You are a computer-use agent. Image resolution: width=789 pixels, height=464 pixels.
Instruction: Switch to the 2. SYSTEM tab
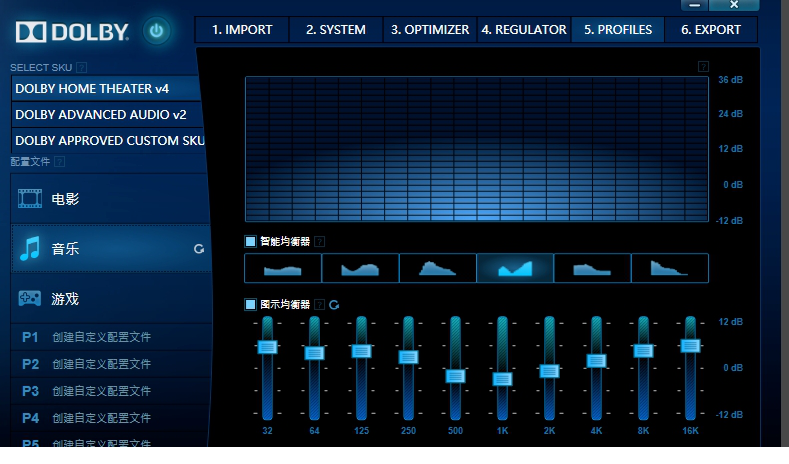(336, 30)
